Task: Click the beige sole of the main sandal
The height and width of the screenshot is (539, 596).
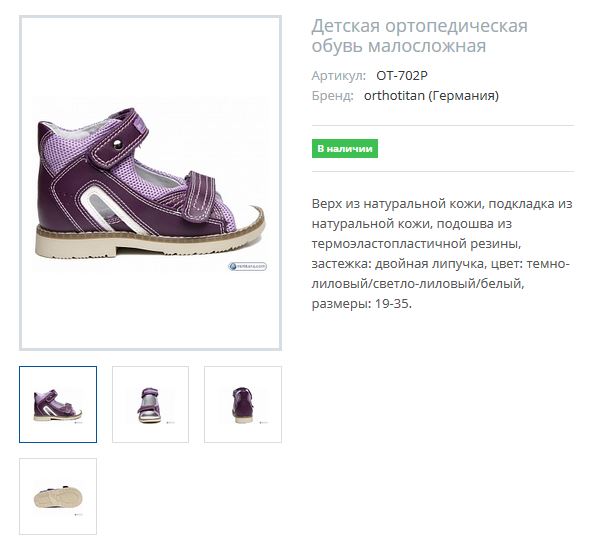Action: [150, 241]
